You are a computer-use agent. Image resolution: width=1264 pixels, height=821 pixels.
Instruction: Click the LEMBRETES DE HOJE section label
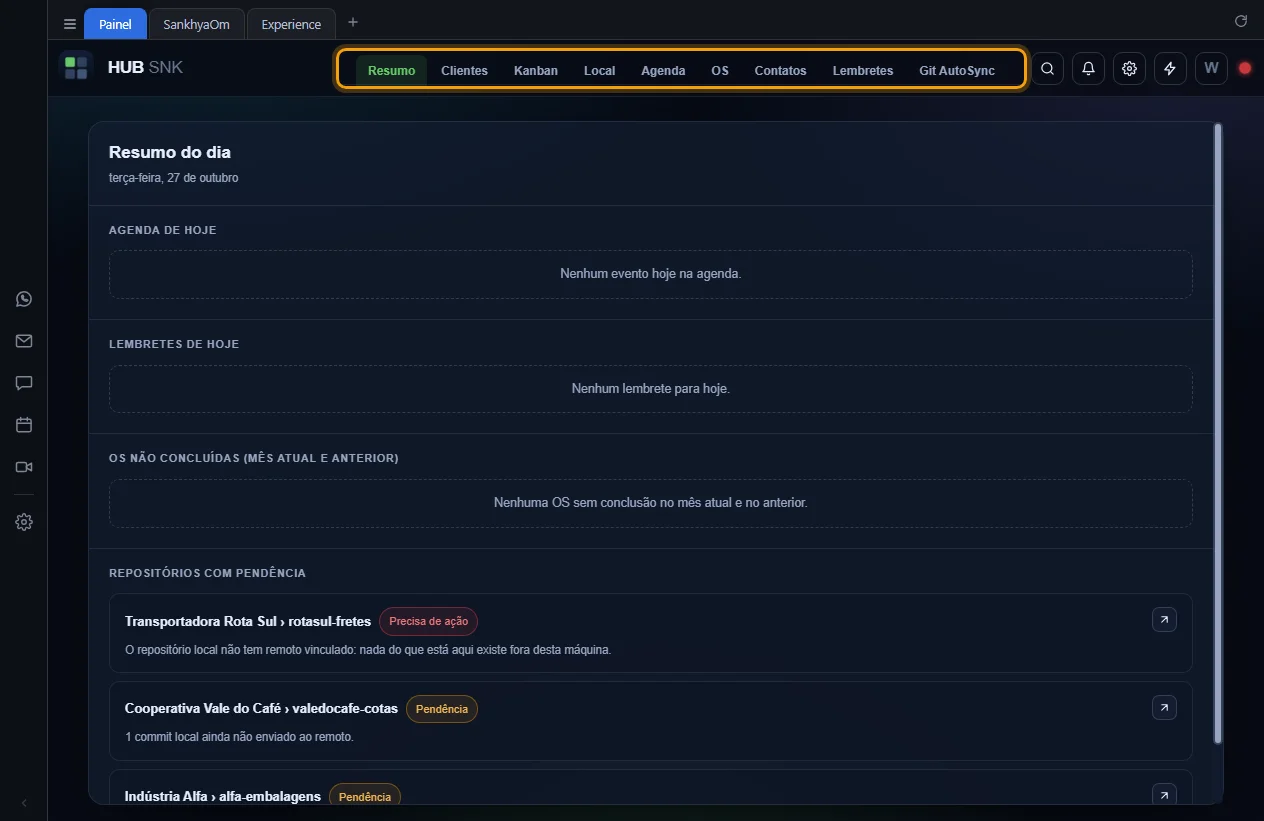(x=174, y=344)
